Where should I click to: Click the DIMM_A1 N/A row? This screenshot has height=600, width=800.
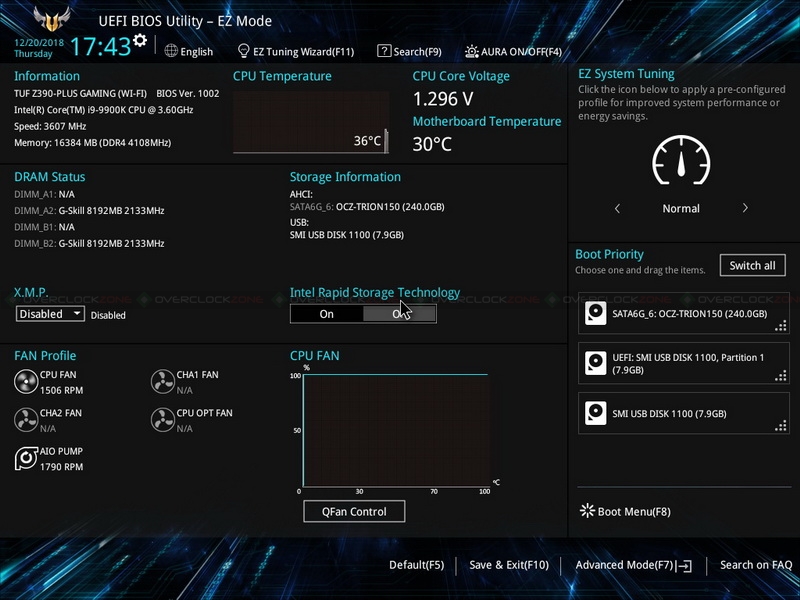coord(44,194)
